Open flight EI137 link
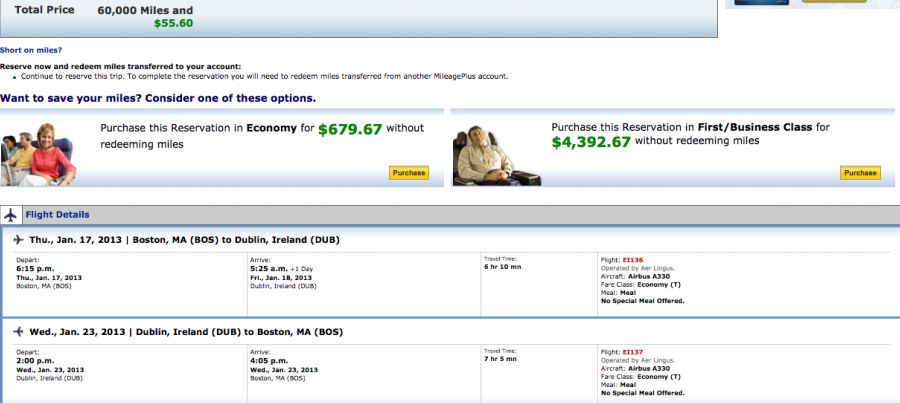Screen dimensions: 900x403 click(x=632, y=352)
